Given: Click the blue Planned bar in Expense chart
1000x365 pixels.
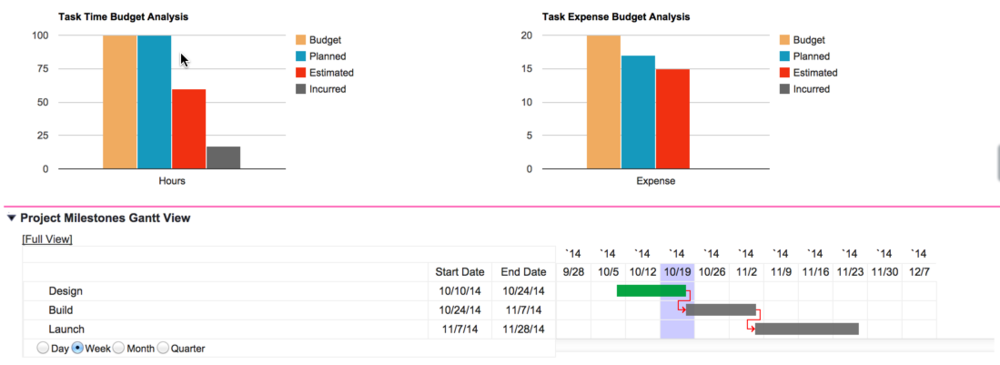Looking at the screenshot, I should tap(638, 112).
